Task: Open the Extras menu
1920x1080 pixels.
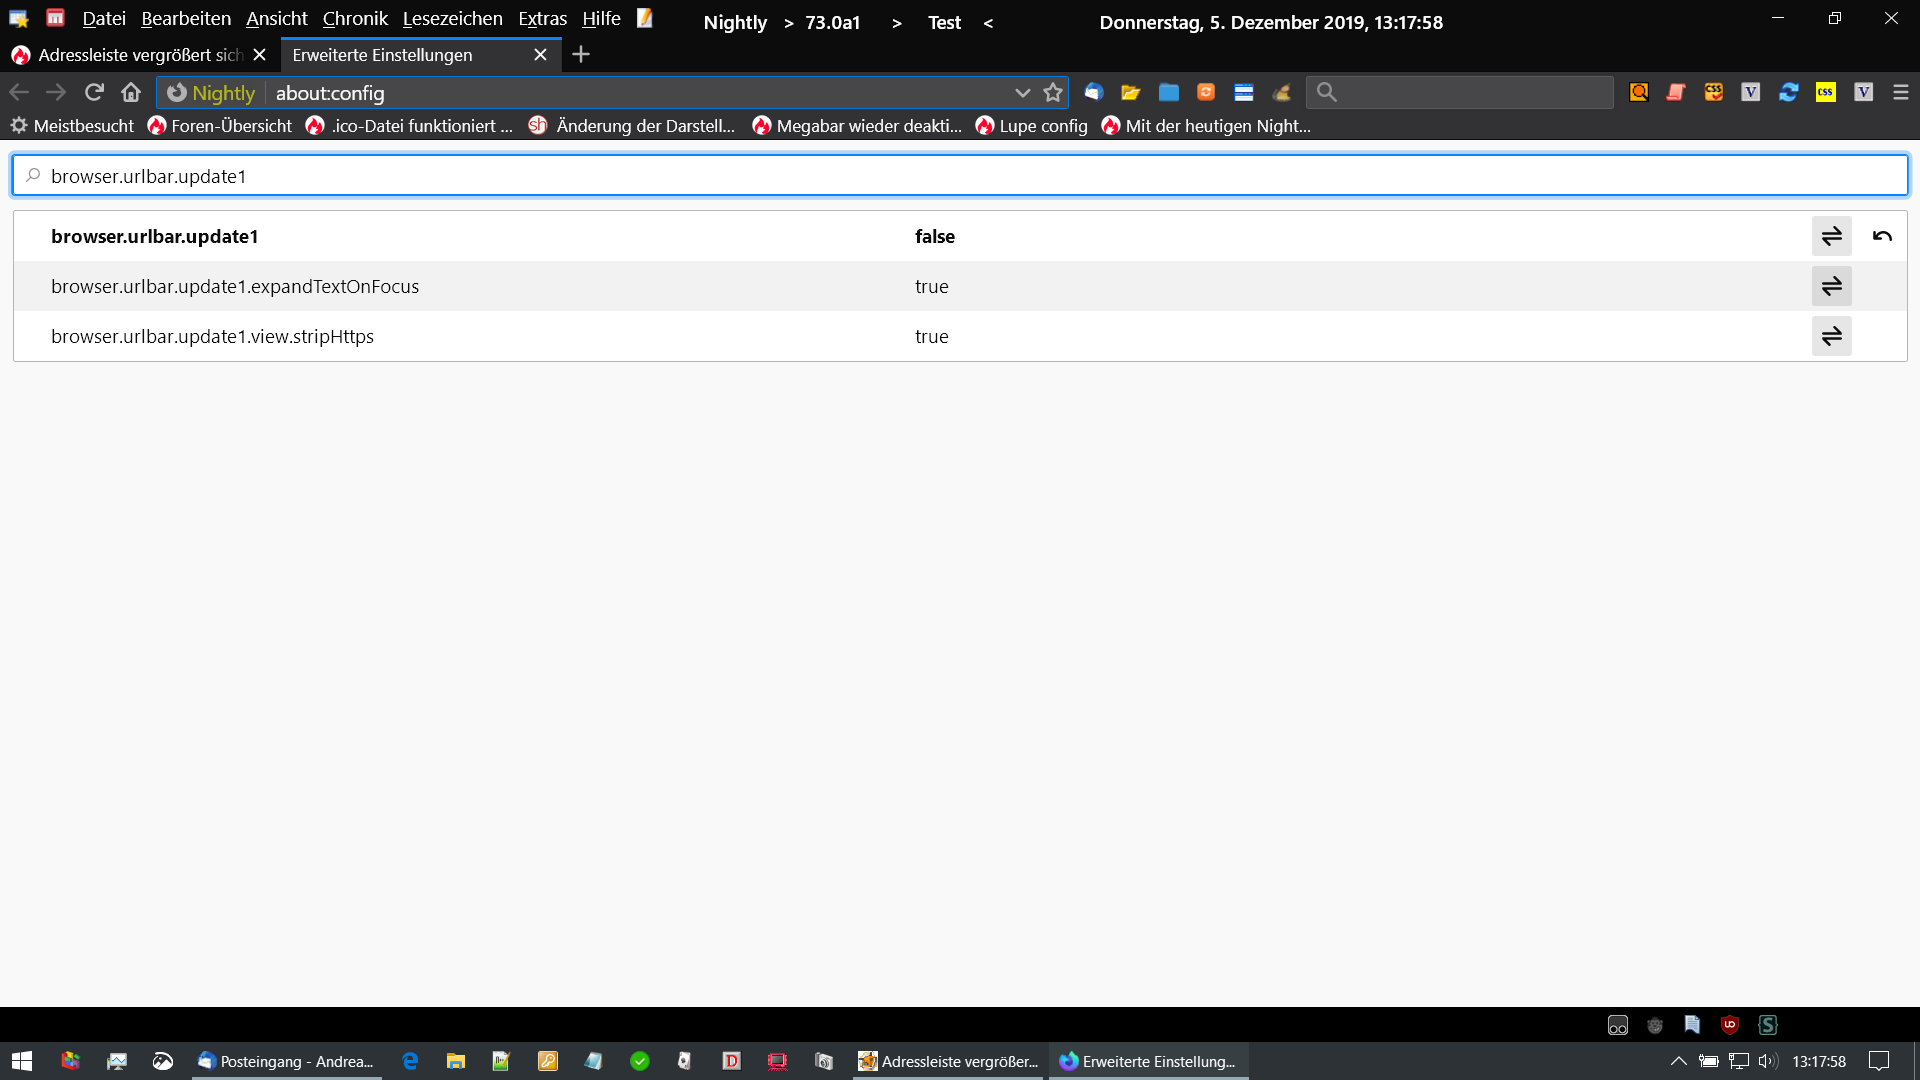Action: pyautogui.click(x=542, y=19)
